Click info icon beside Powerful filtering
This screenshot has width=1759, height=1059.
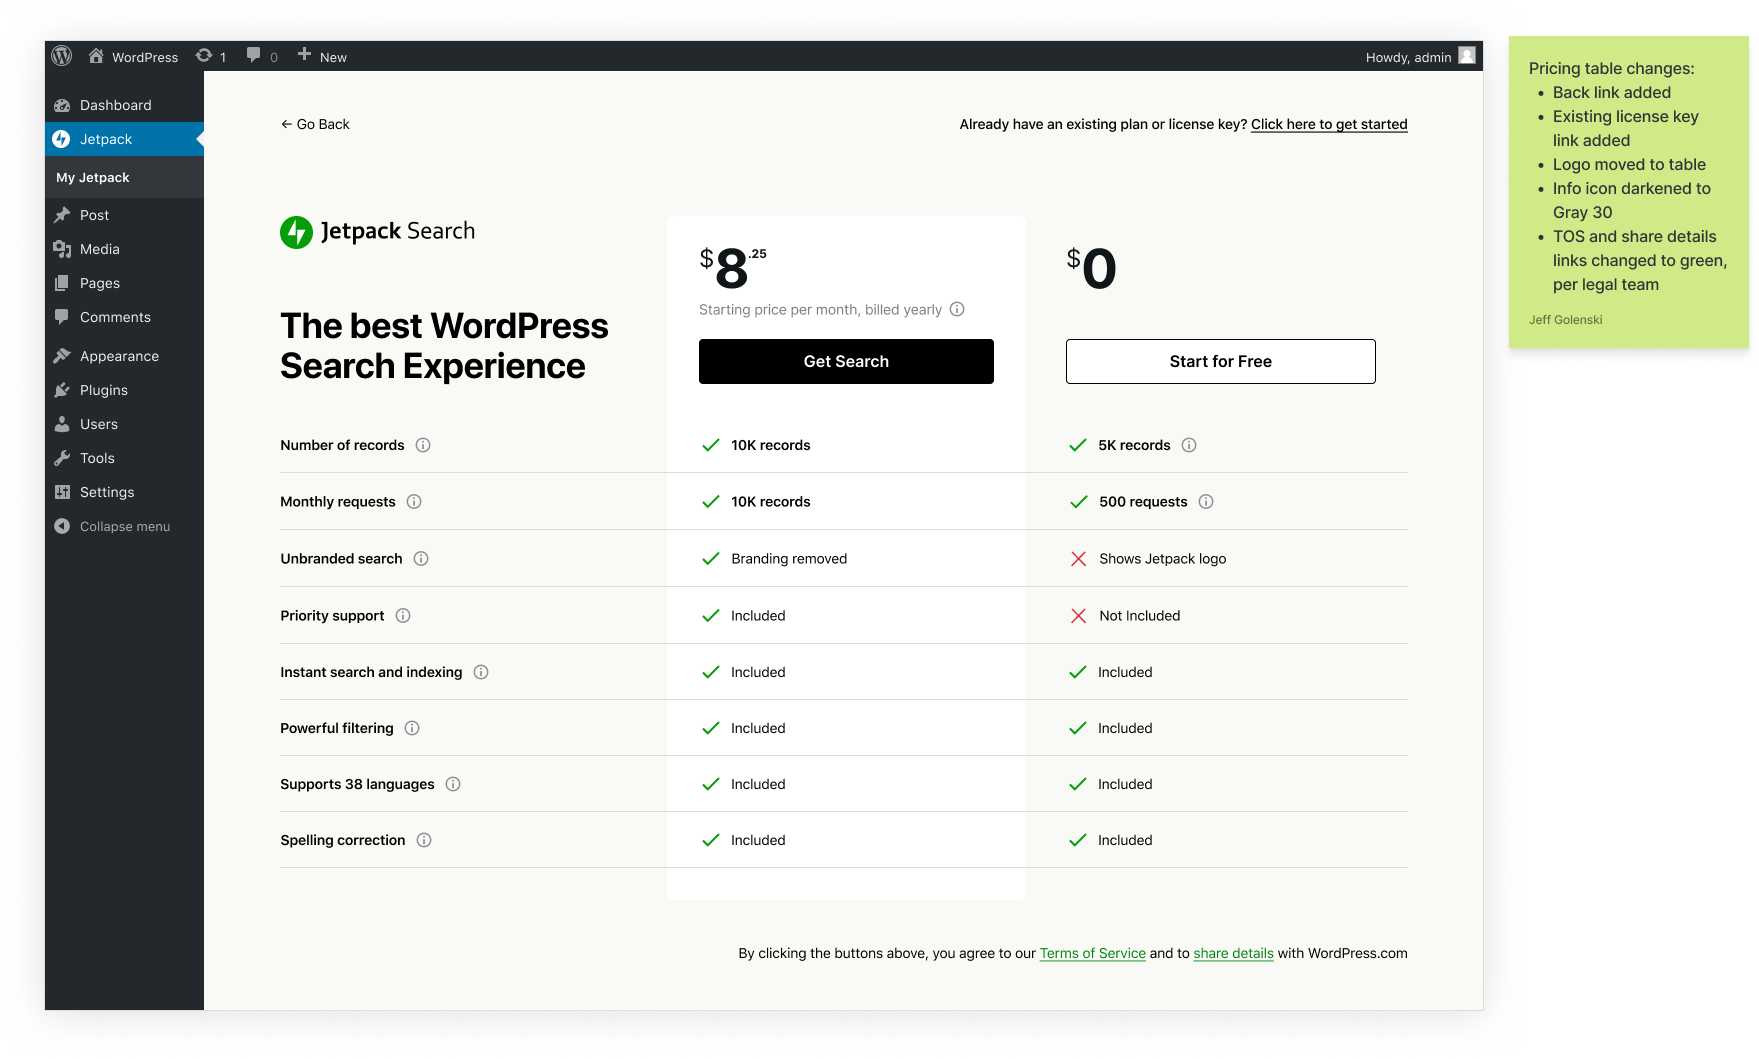412,728
